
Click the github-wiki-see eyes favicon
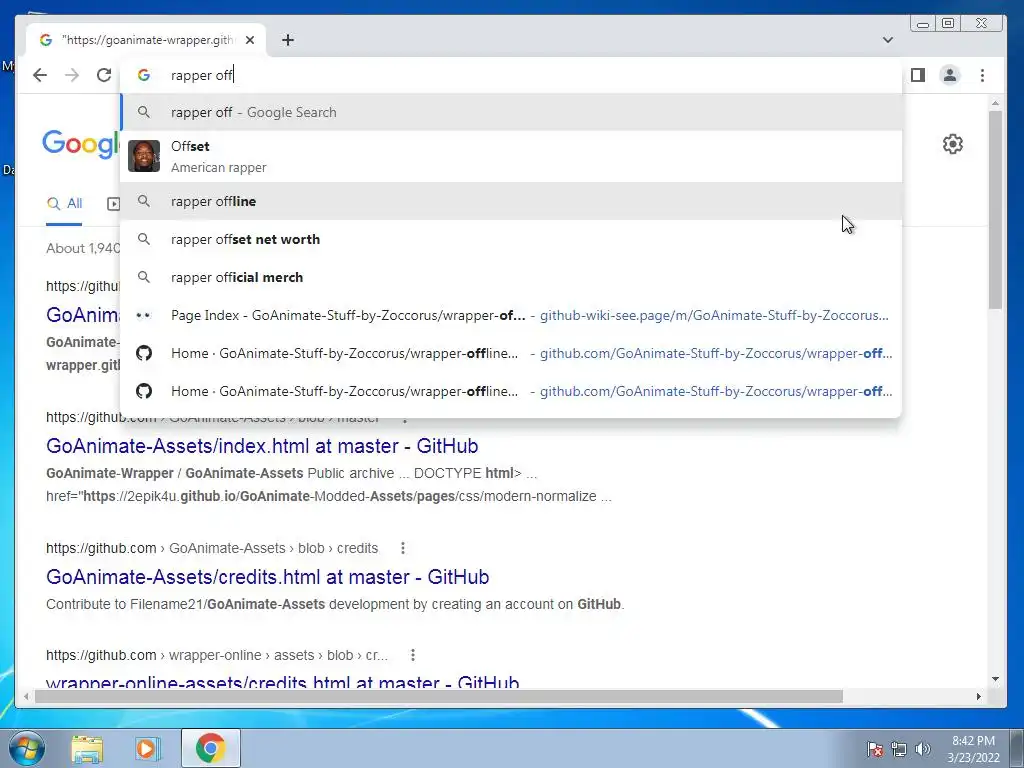144,315
